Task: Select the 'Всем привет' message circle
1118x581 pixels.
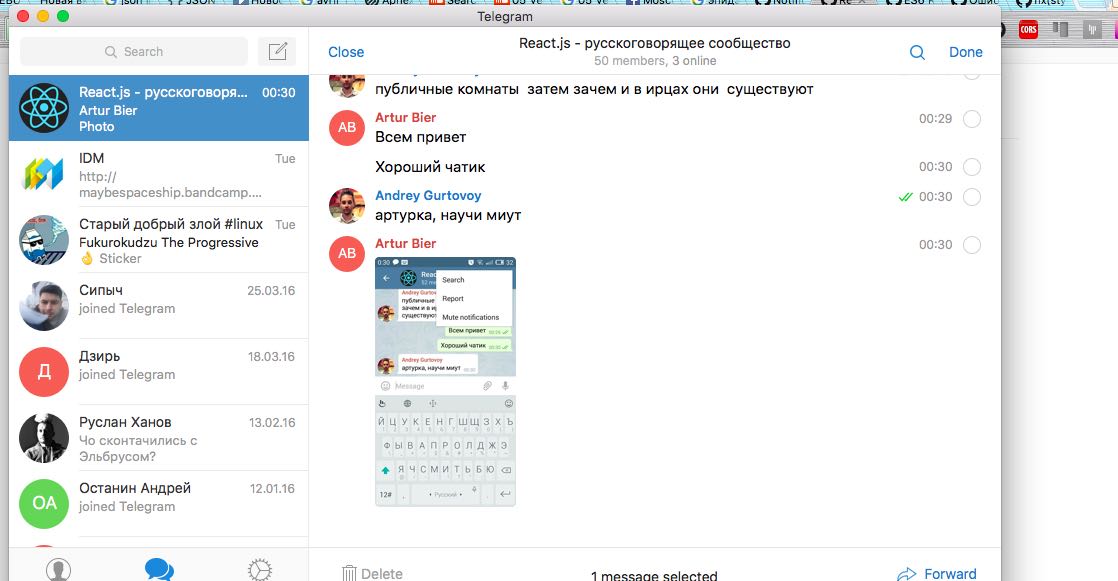Action: 972,119
